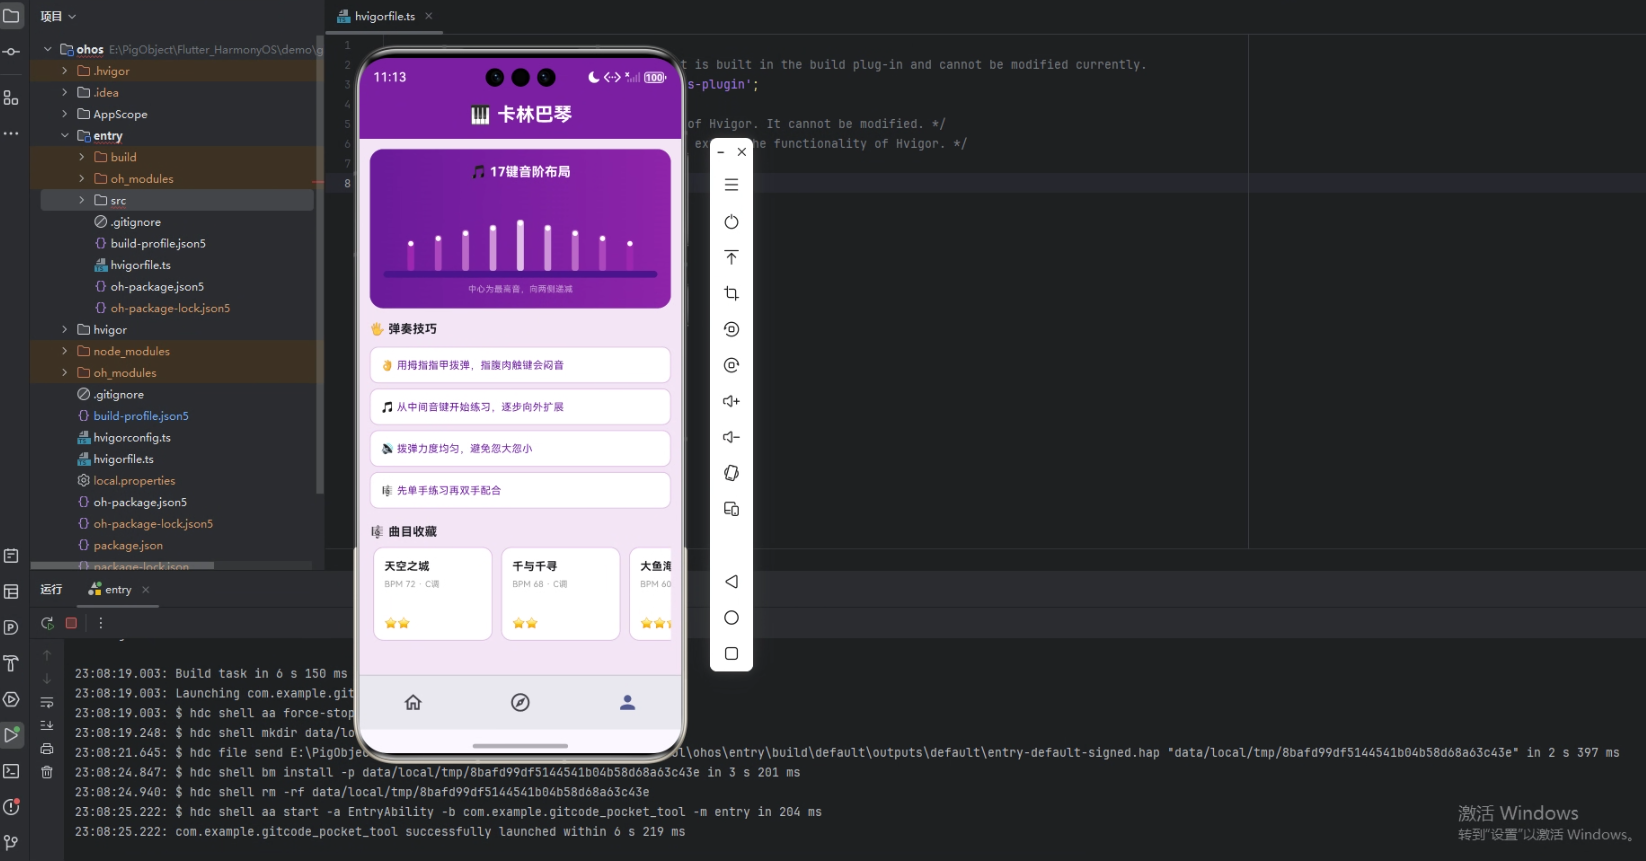The height and width of the screenshot is (861, 1646).
Task: Open the 项目 view dropdown
Action: pyautogui.click(x=58, y=16)
